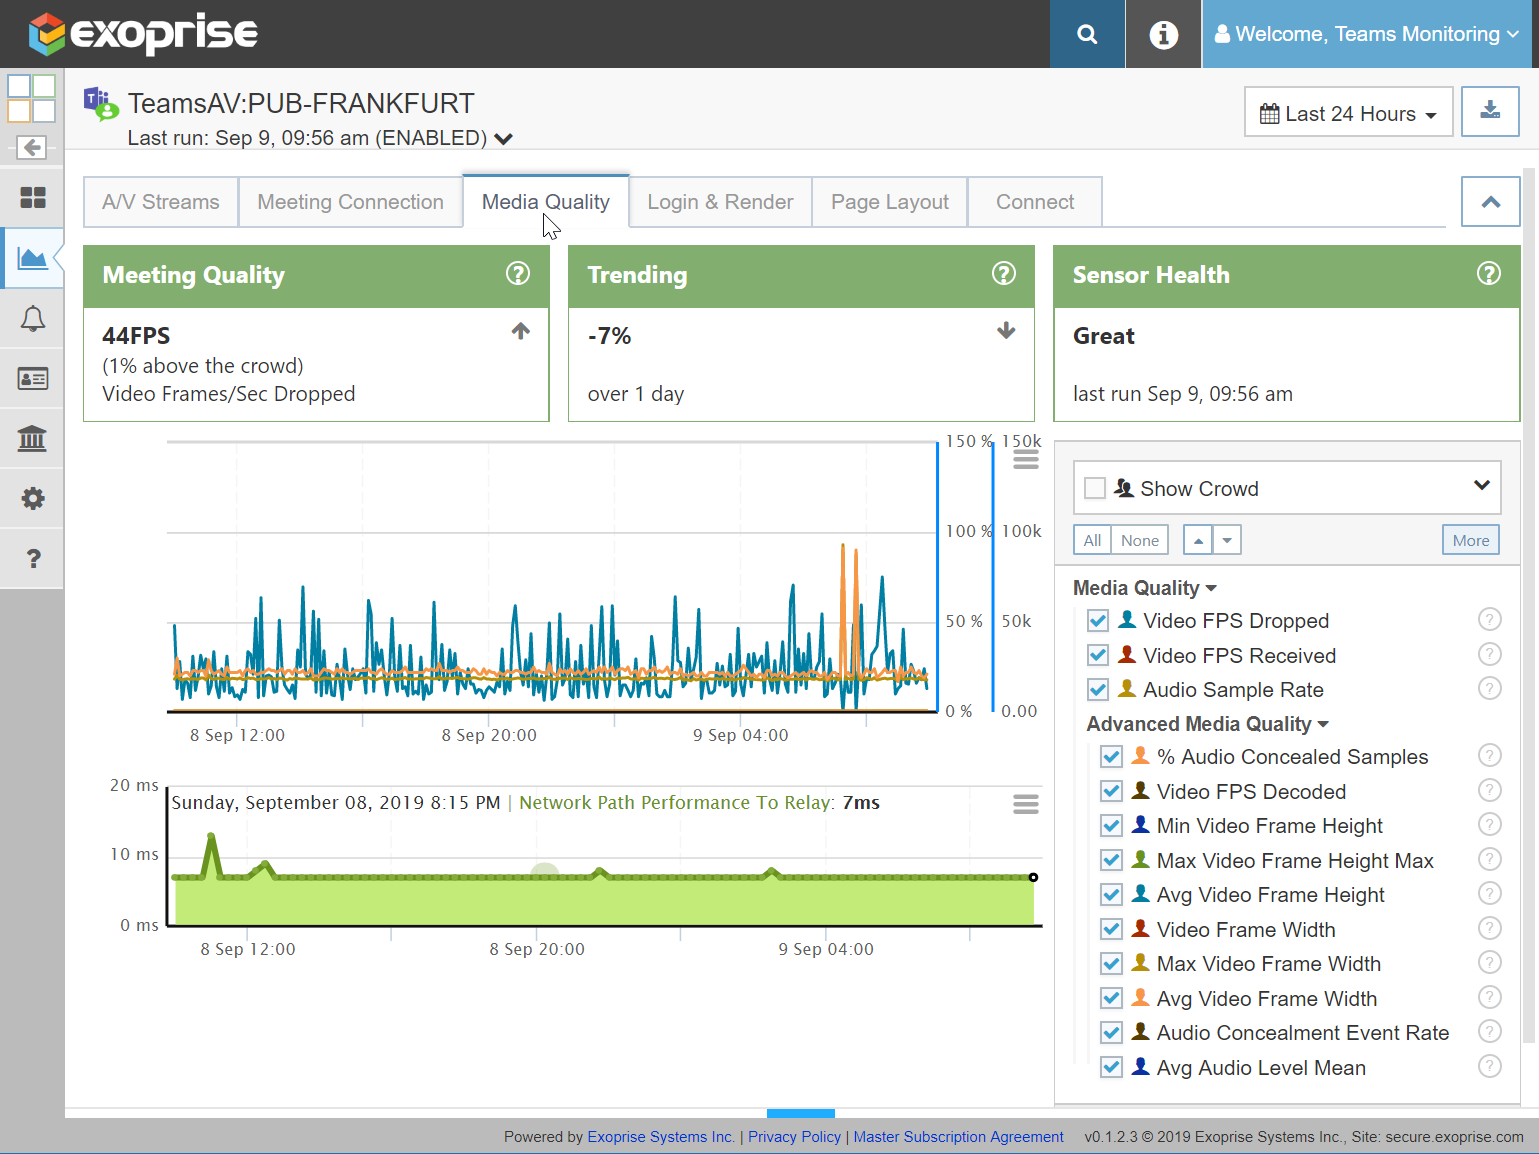Click help icon for Video FPS Received
Image resolution: width=1539 pixels, height=1154 pixels.
(x=1490, y=654)
